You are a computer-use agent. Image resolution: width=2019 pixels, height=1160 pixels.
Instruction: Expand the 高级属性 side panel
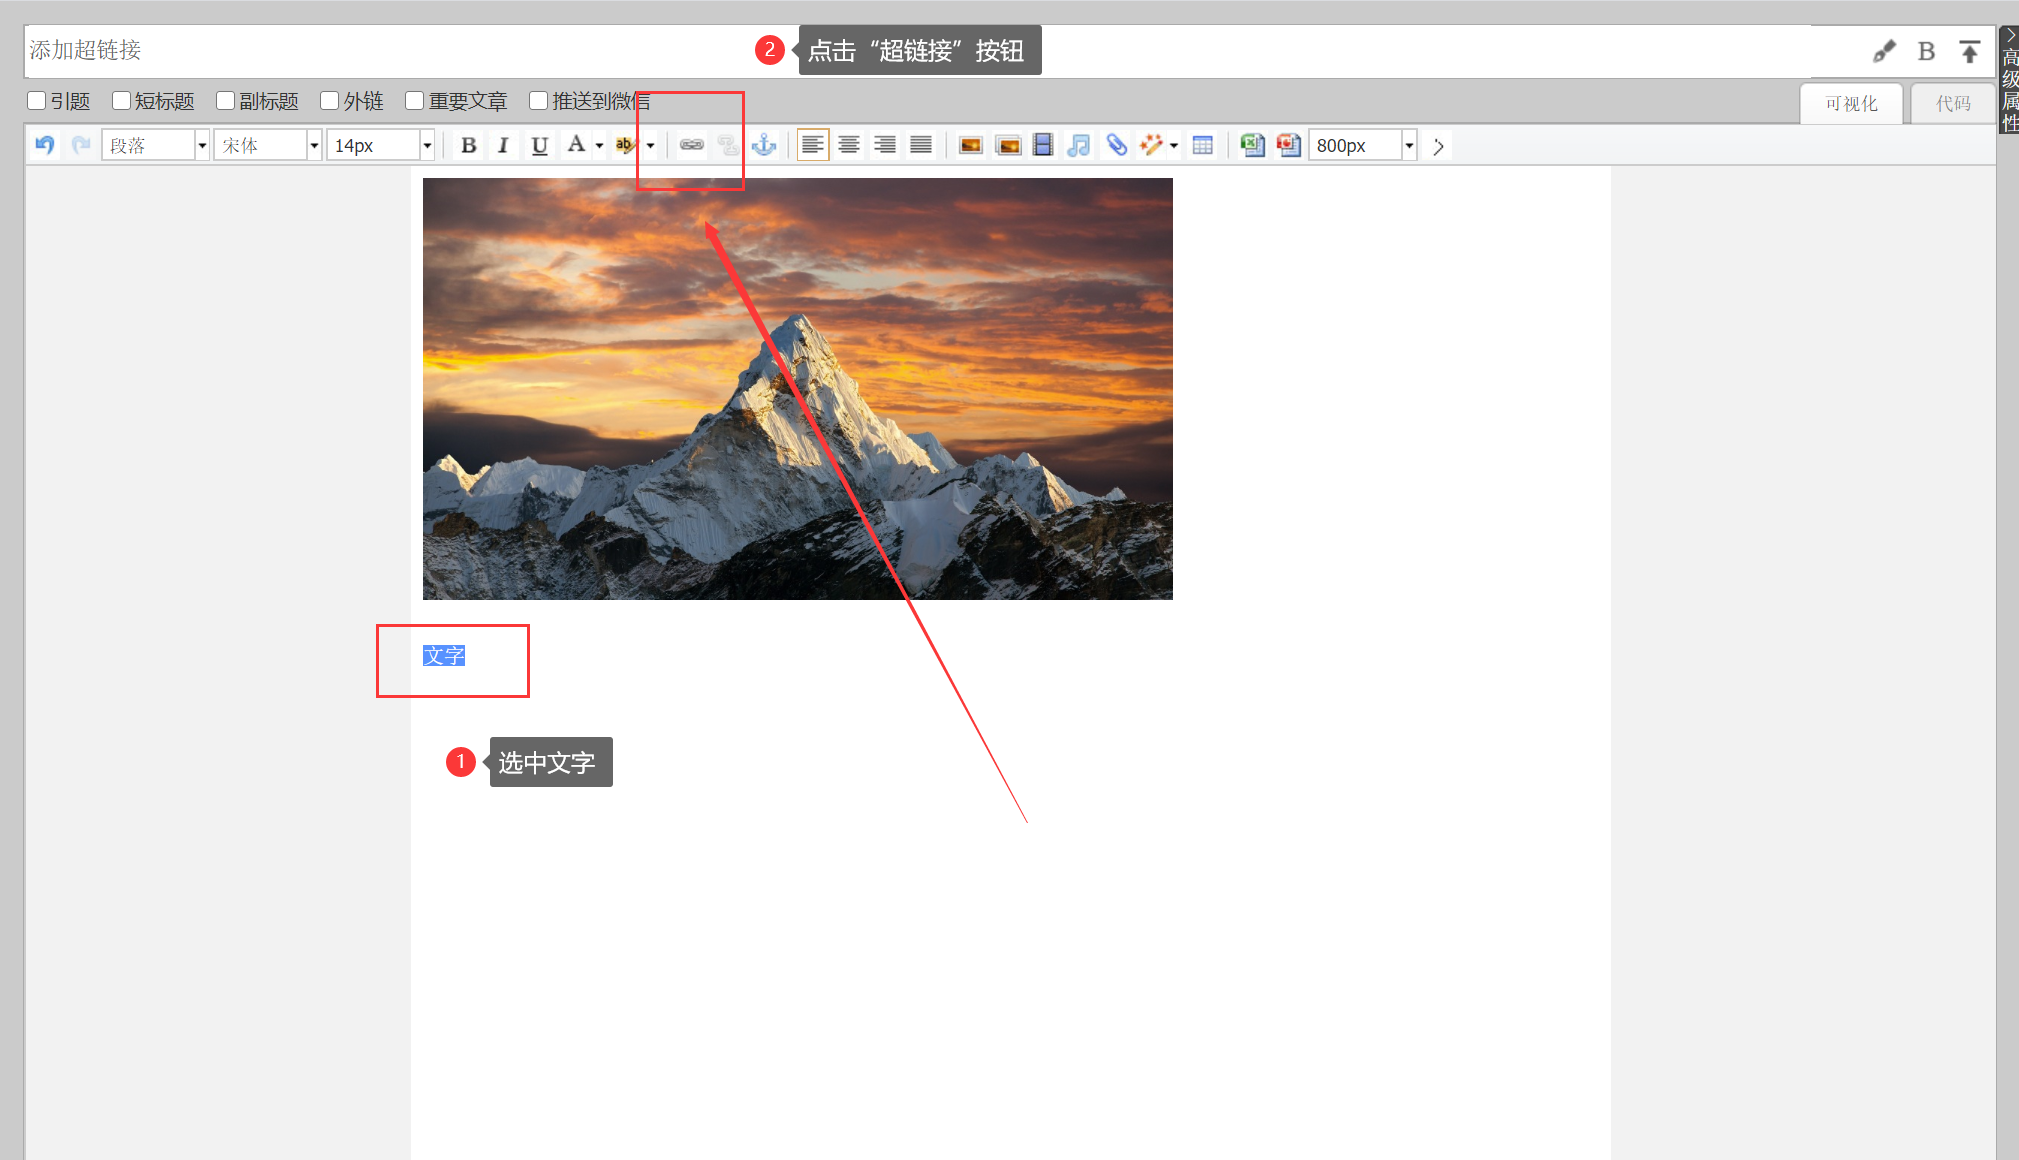pyautogui.click(x=2009, y=80)
